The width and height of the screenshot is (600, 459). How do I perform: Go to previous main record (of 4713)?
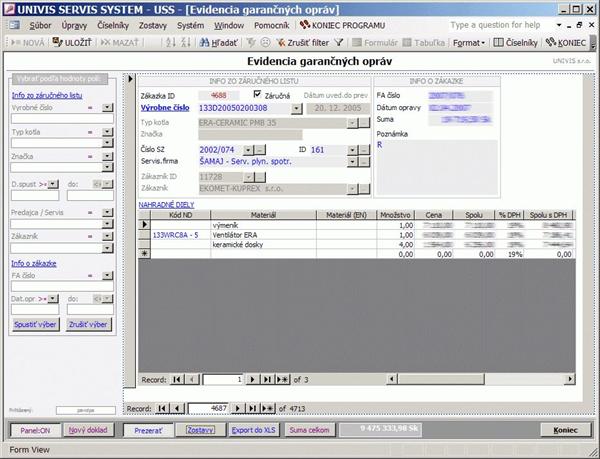click(x=176, y=409)
